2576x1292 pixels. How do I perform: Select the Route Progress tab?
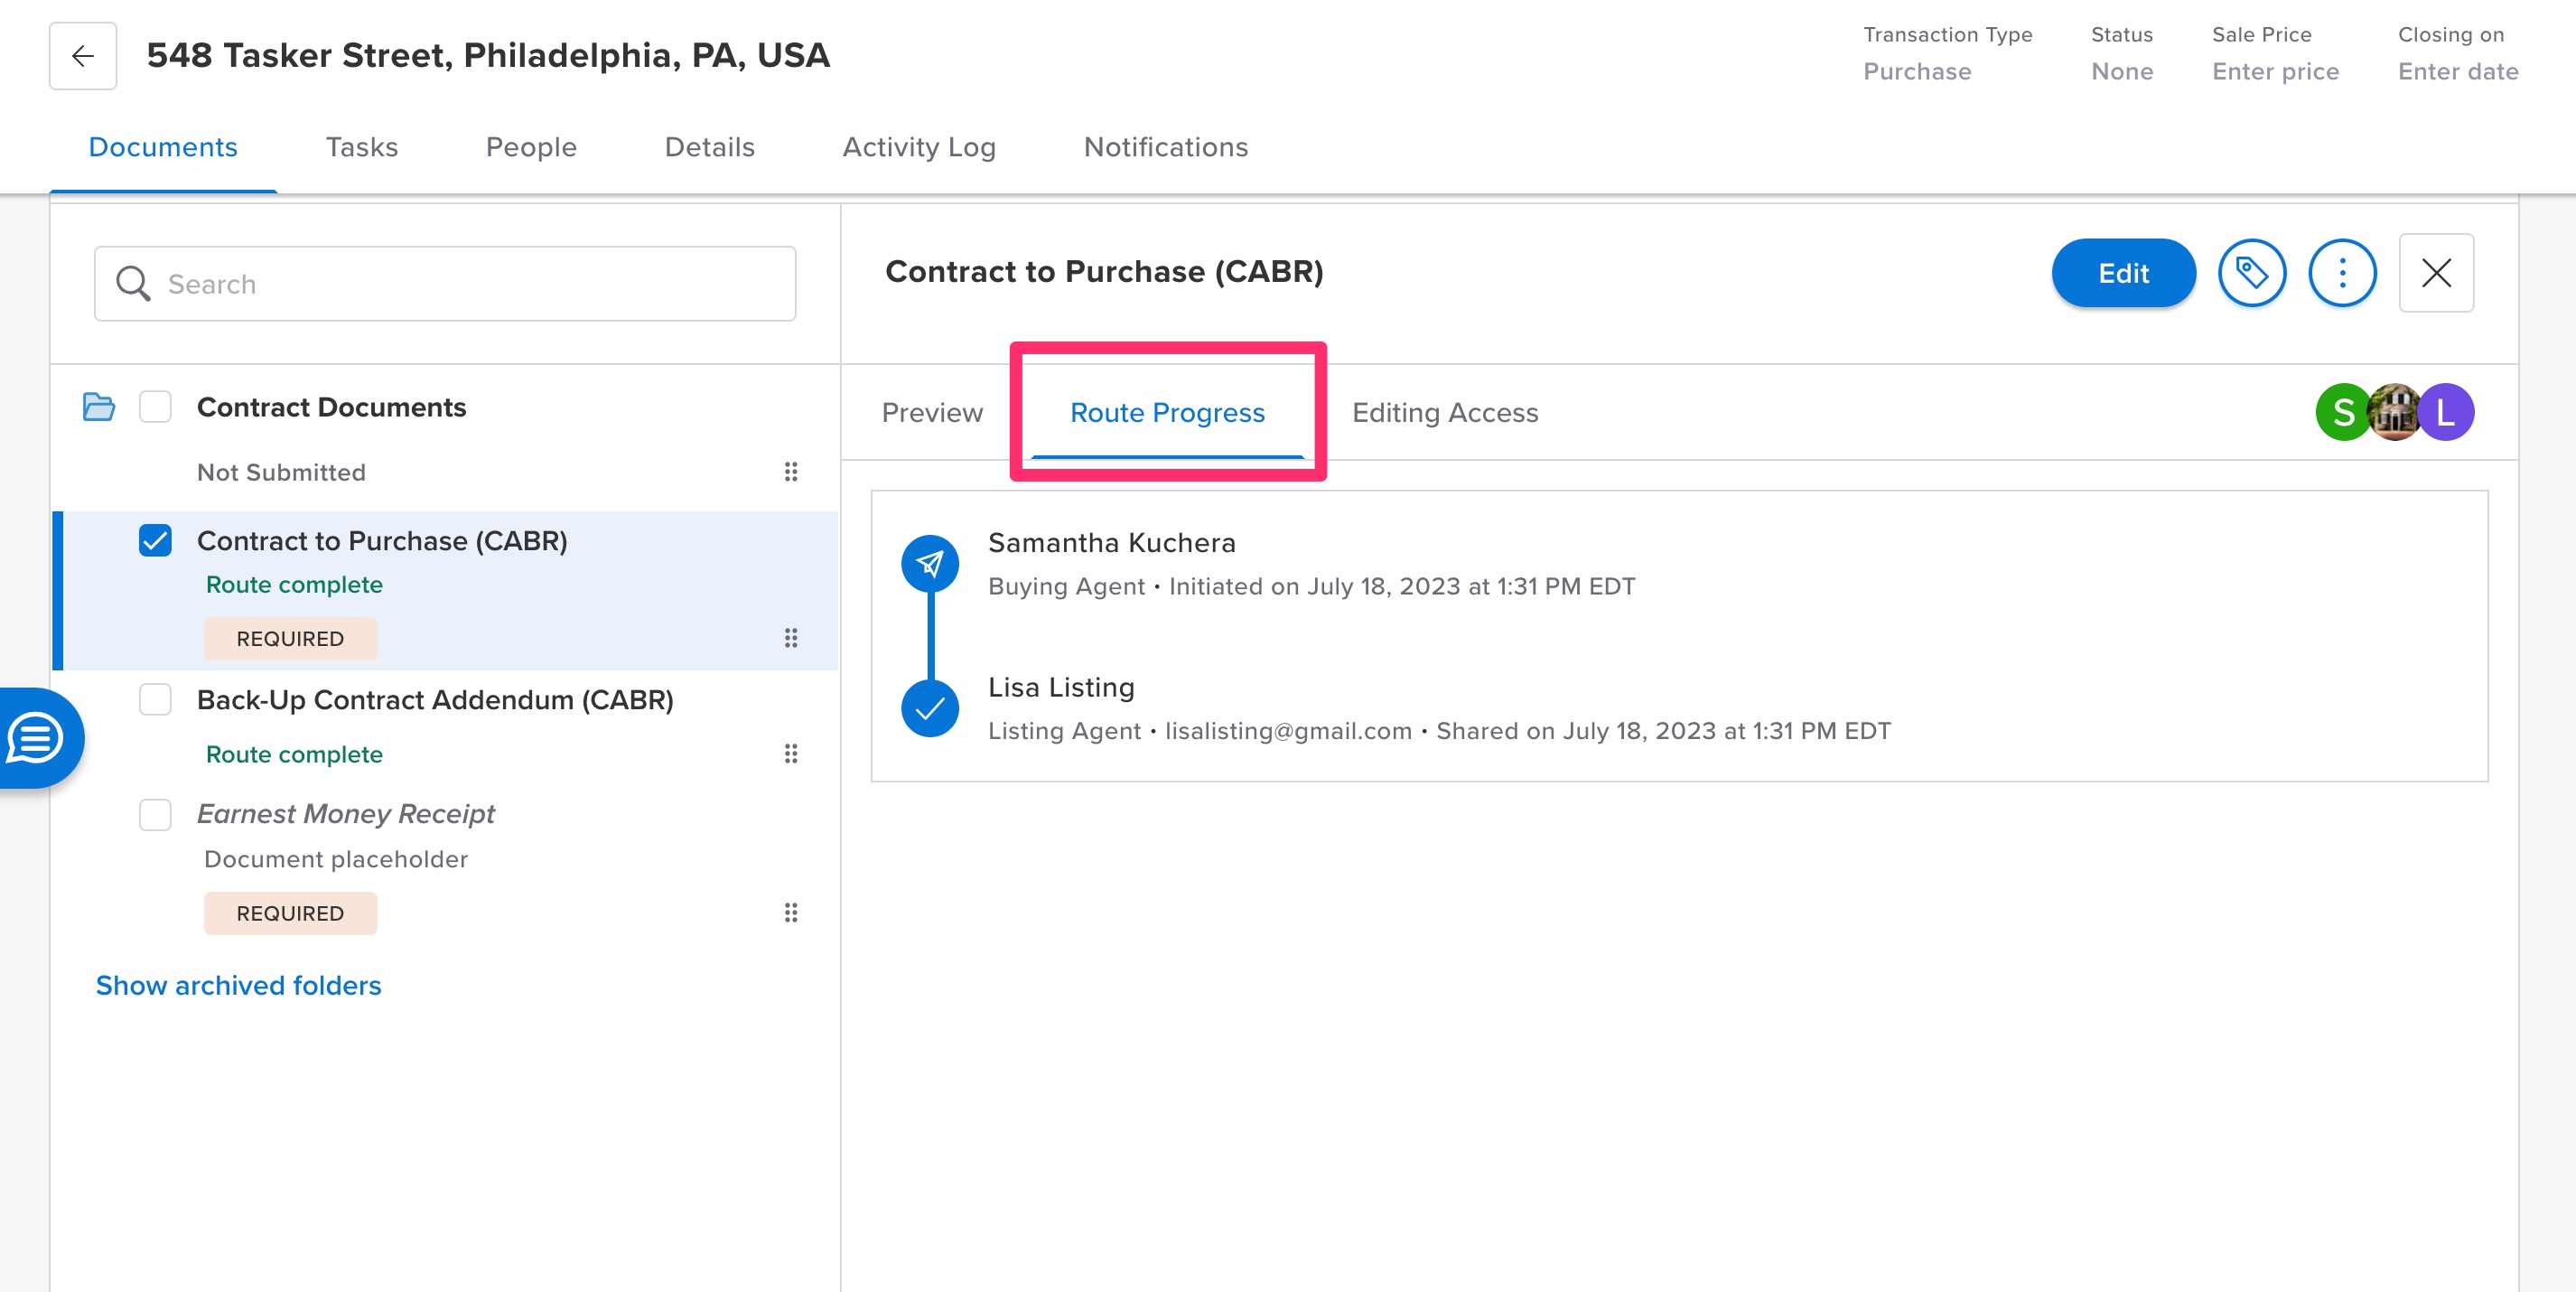pyautogui.click(x=1167, y=412)
